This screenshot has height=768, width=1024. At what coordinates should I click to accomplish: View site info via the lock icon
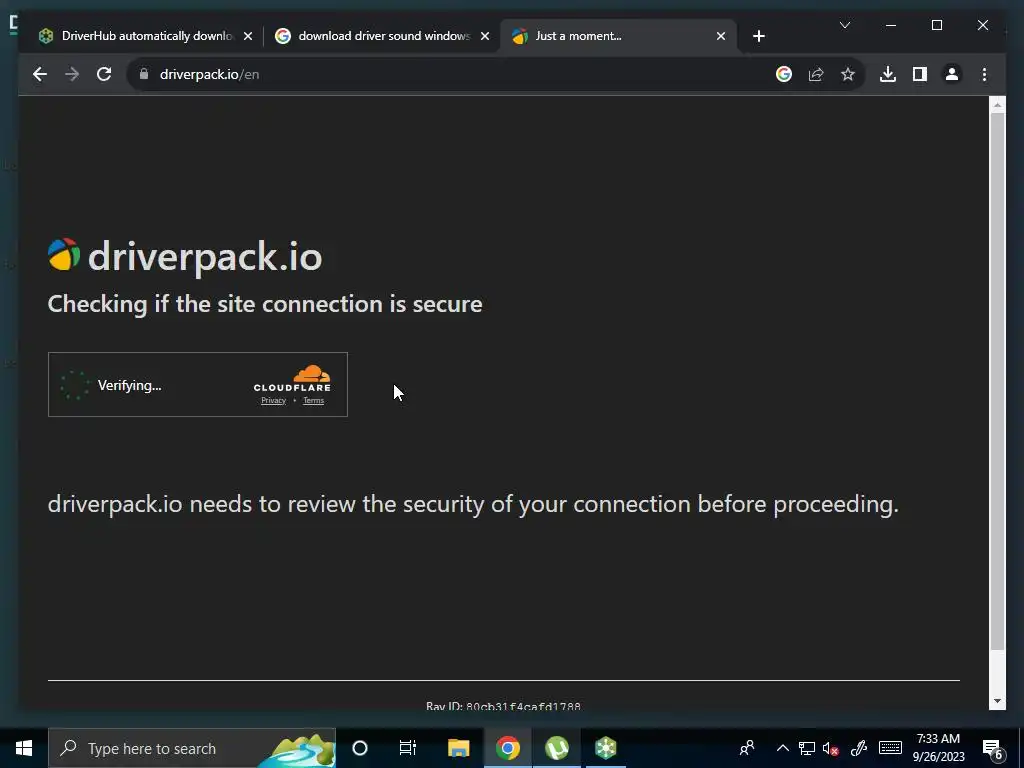[144, 74]
